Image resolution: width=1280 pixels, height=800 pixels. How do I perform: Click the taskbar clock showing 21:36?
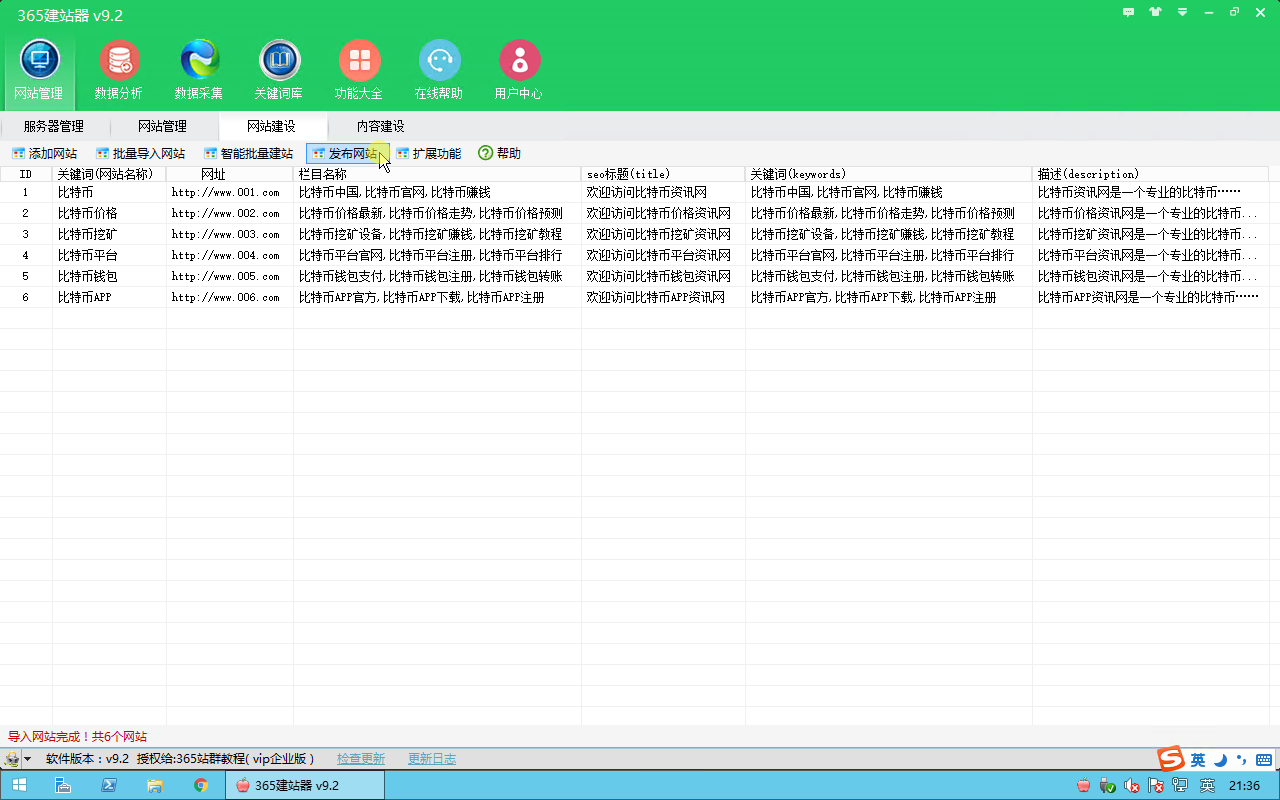1244,786
